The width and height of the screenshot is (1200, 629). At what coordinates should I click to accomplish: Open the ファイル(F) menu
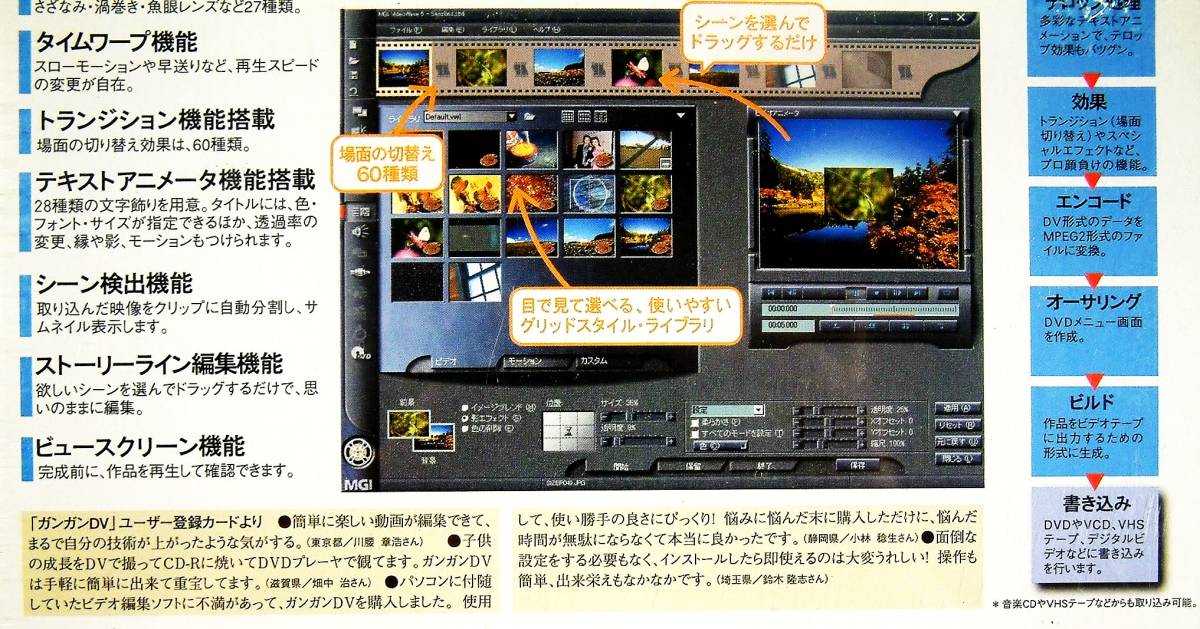[408, 32]
